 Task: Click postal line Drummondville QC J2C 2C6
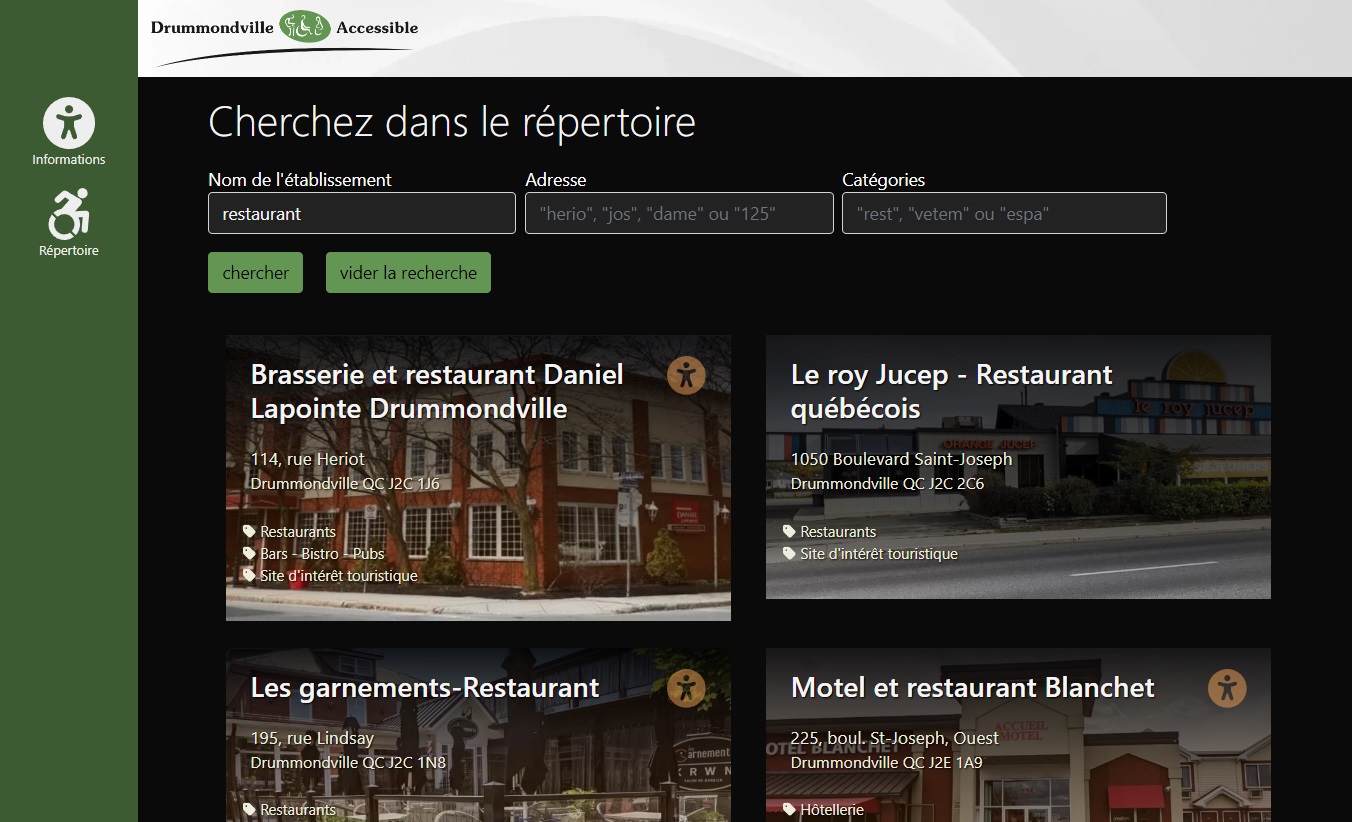[x=887, y=483]
